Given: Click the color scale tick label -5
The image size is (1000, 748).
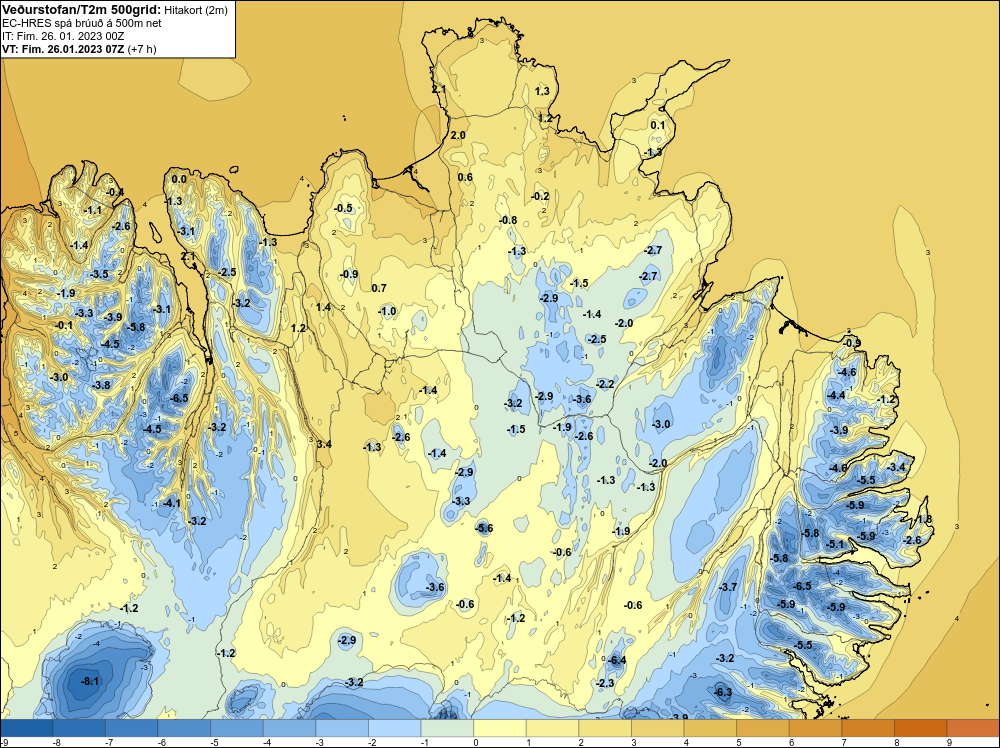Looking at the screenshot, I should (214, 742).
